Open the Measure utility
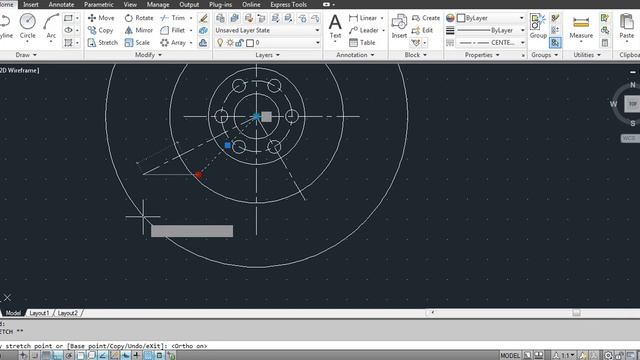Image resolution: width=640 pixels, height=360 pixels. click(581, 27)
